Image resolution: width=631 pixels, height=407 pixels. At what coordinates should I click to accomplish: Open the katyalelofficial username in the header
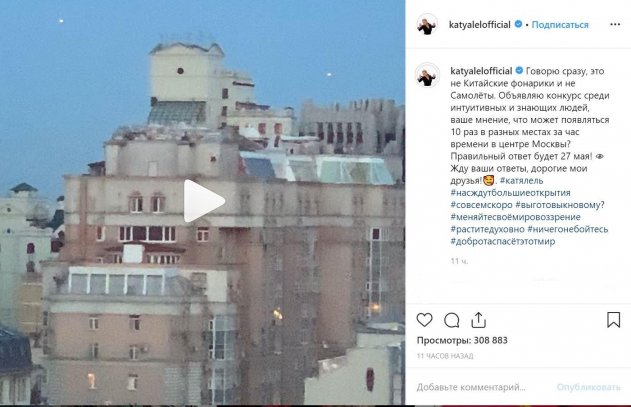click(x=480, y=25)
